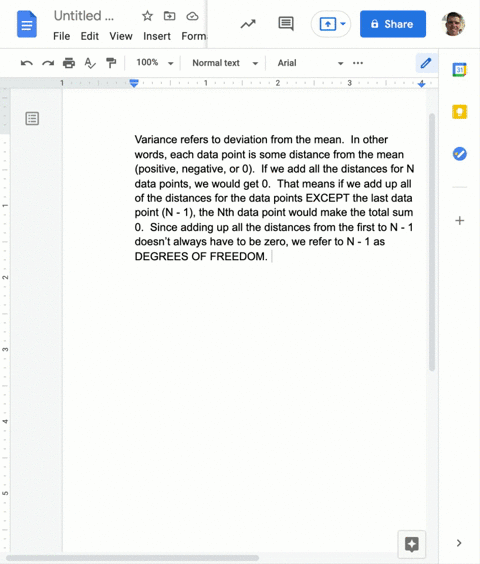Image resolution: width=480 pixels, height=564 pixels.
Task: Open the Insert menu
Action: [x=157, y=36]
